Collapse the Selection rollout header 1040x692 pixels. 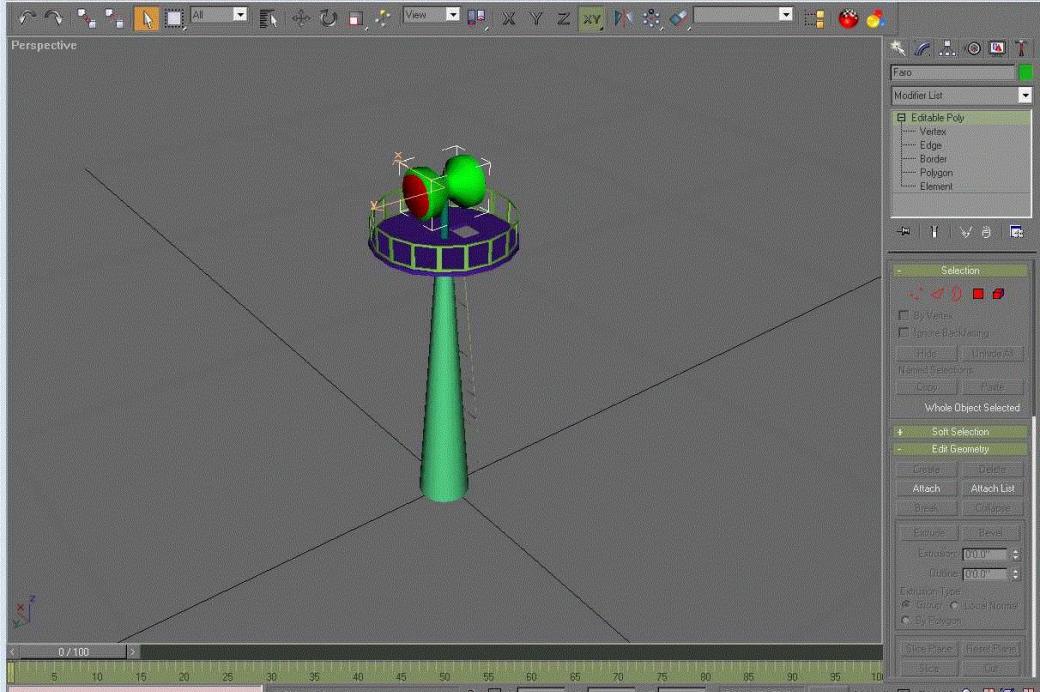point(960,271)
